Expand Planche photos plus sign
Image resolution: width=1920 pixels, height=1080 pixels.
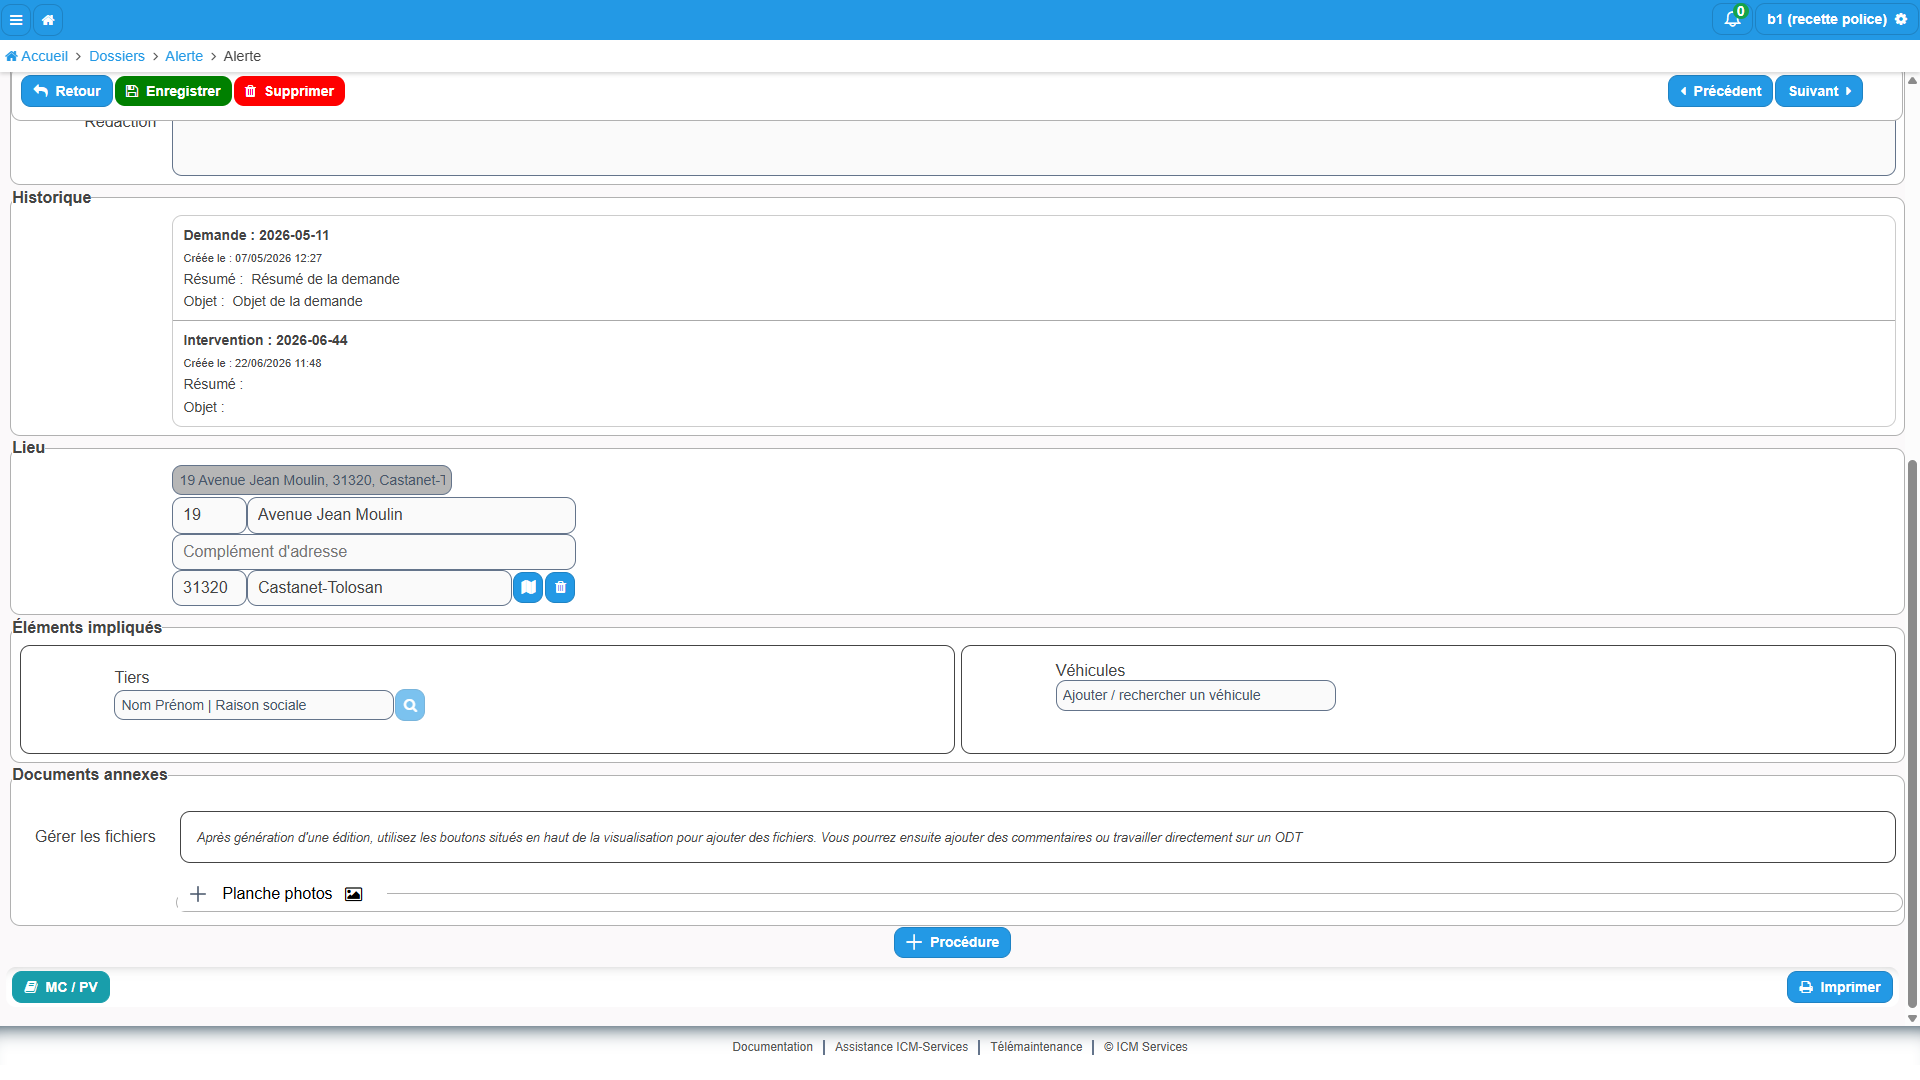pyautogui.click(x=198, y=894)
